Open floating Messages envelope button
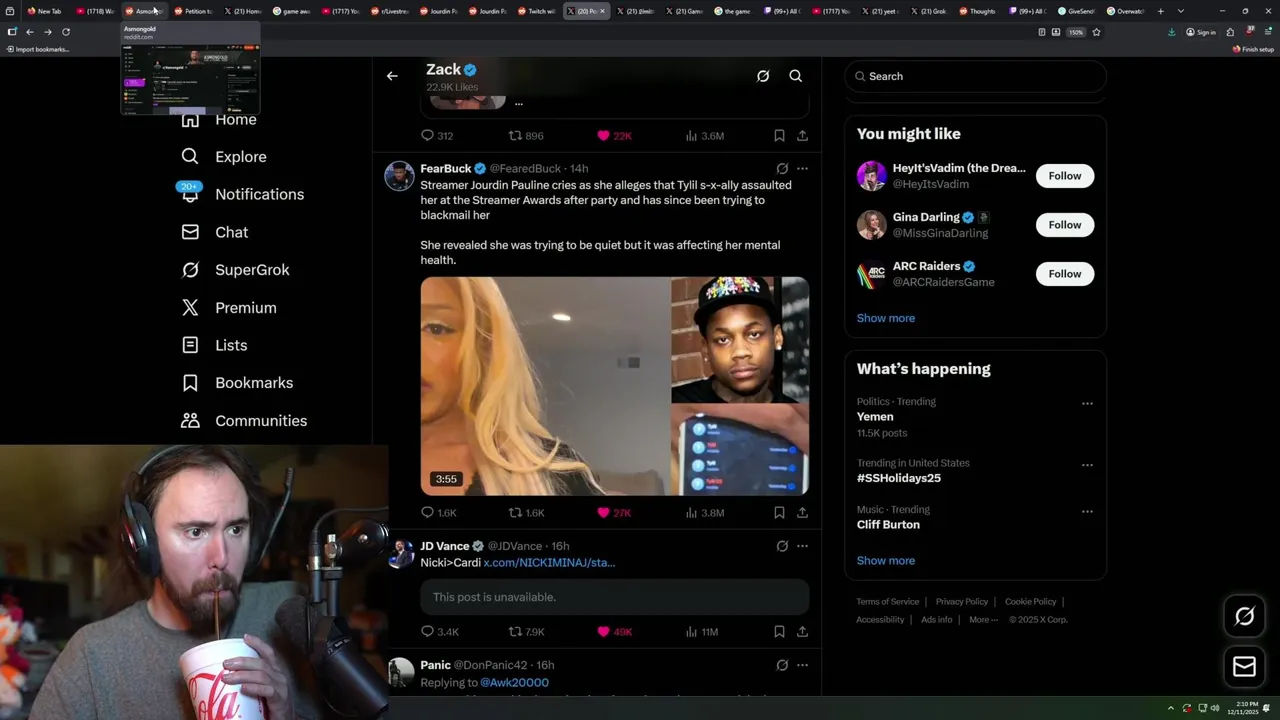 point(1244,666)
